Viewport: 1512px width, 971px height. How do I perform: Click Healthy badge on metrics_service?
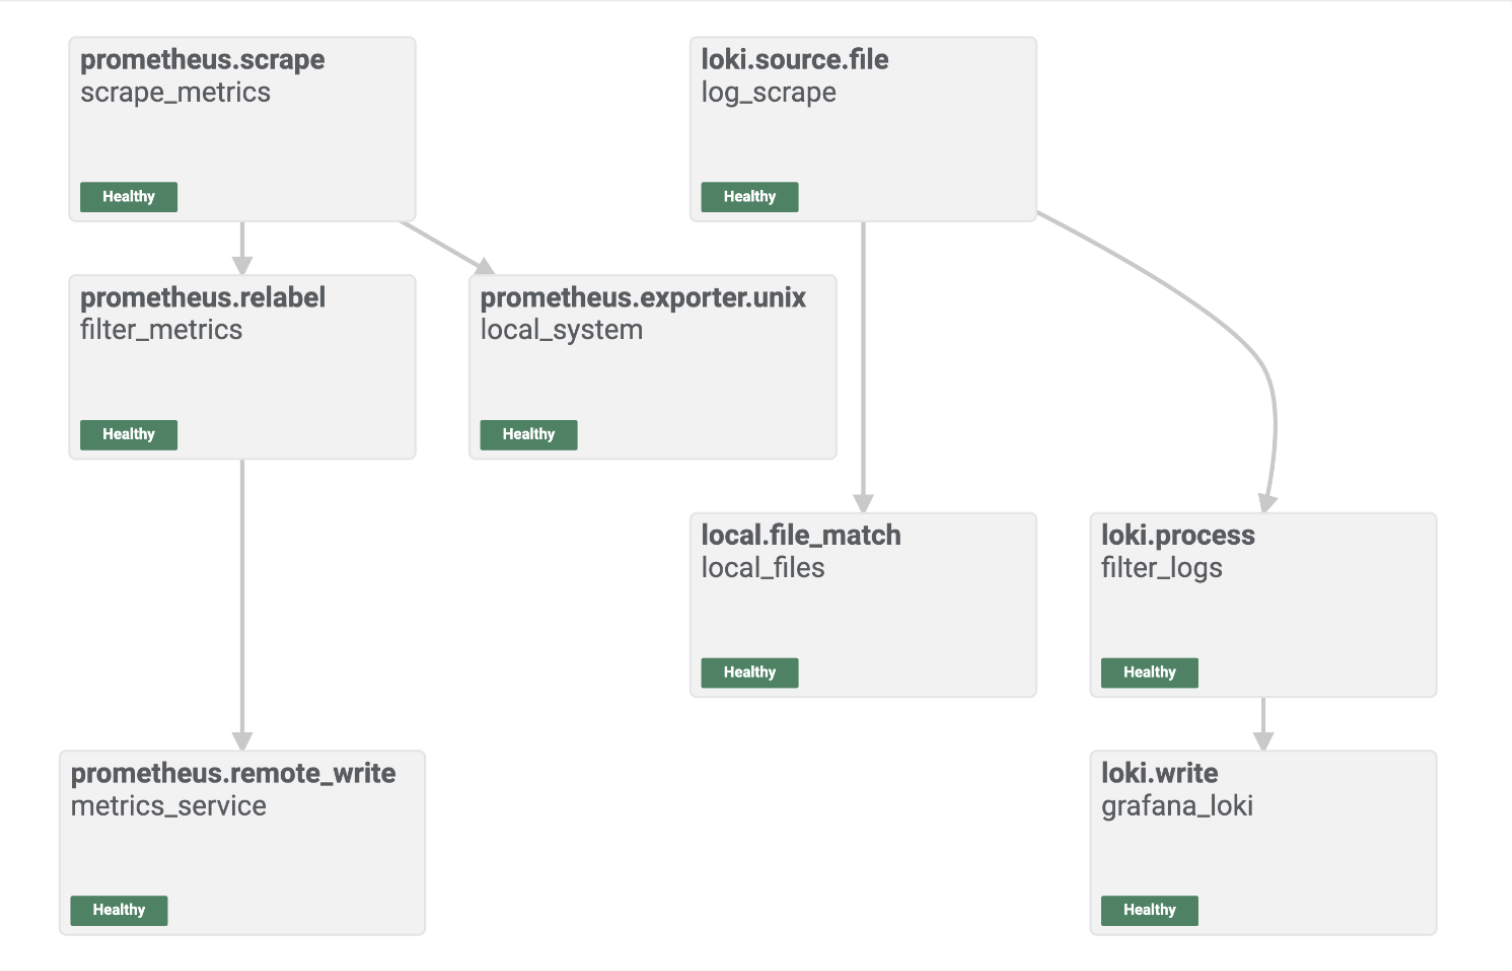(119, 911)
